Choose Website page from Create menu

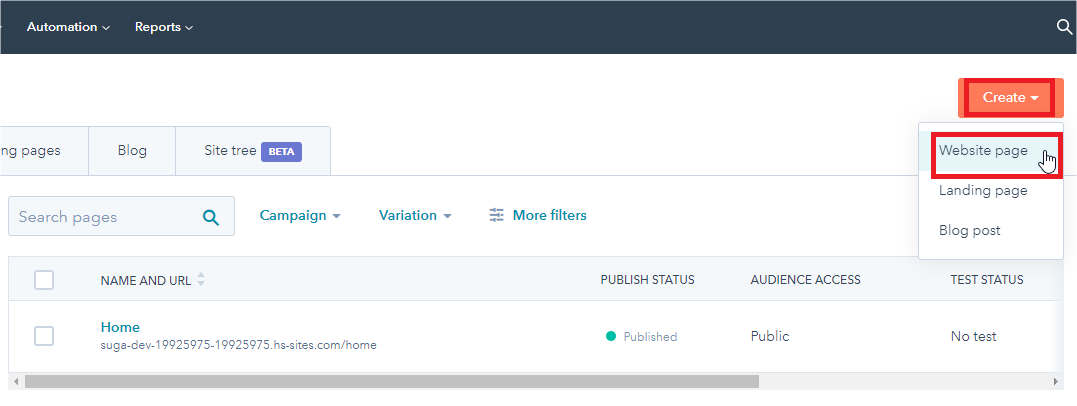point(983,150)
